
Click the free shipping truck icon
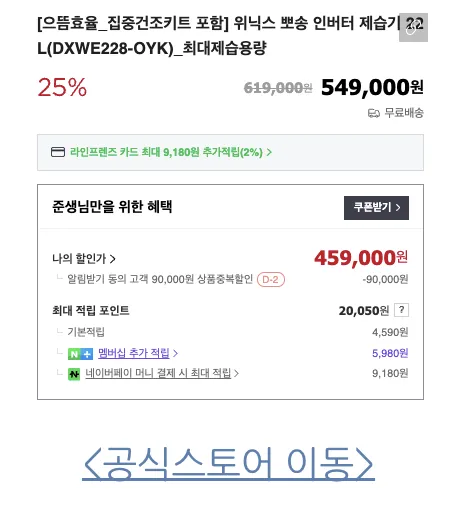[x=374, y=113]
